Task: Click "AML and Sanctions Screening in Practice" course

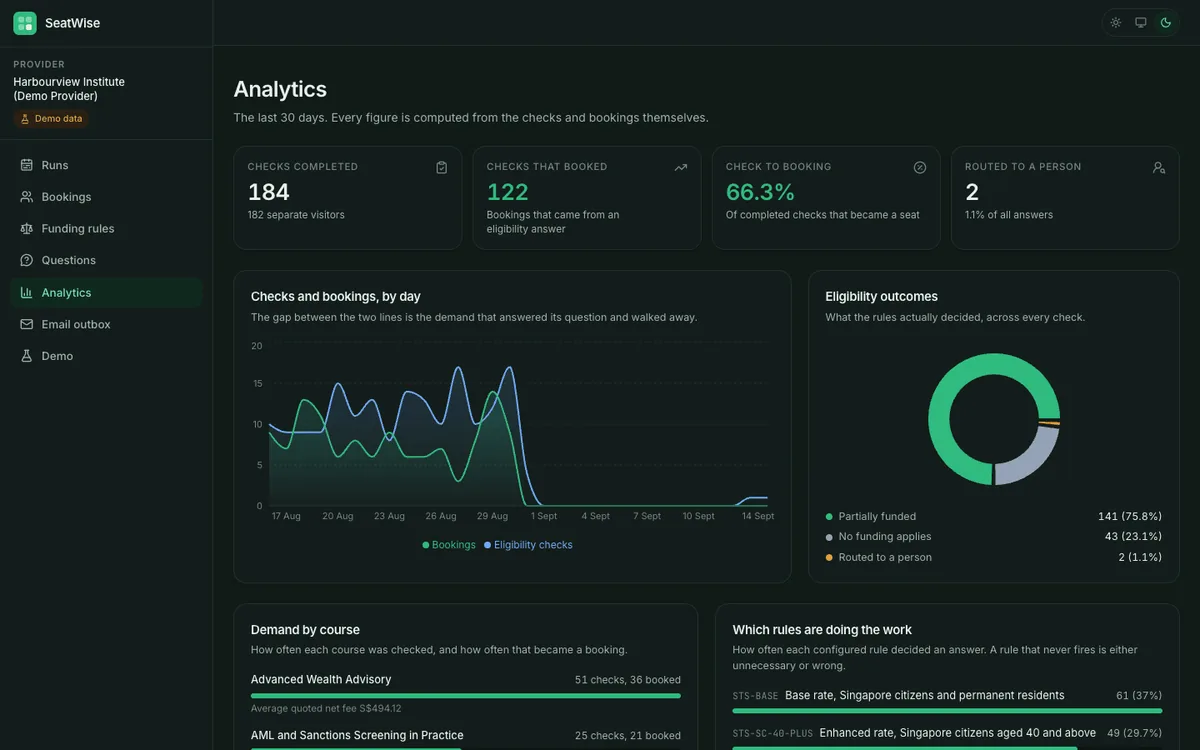Action: click(357, 735)
